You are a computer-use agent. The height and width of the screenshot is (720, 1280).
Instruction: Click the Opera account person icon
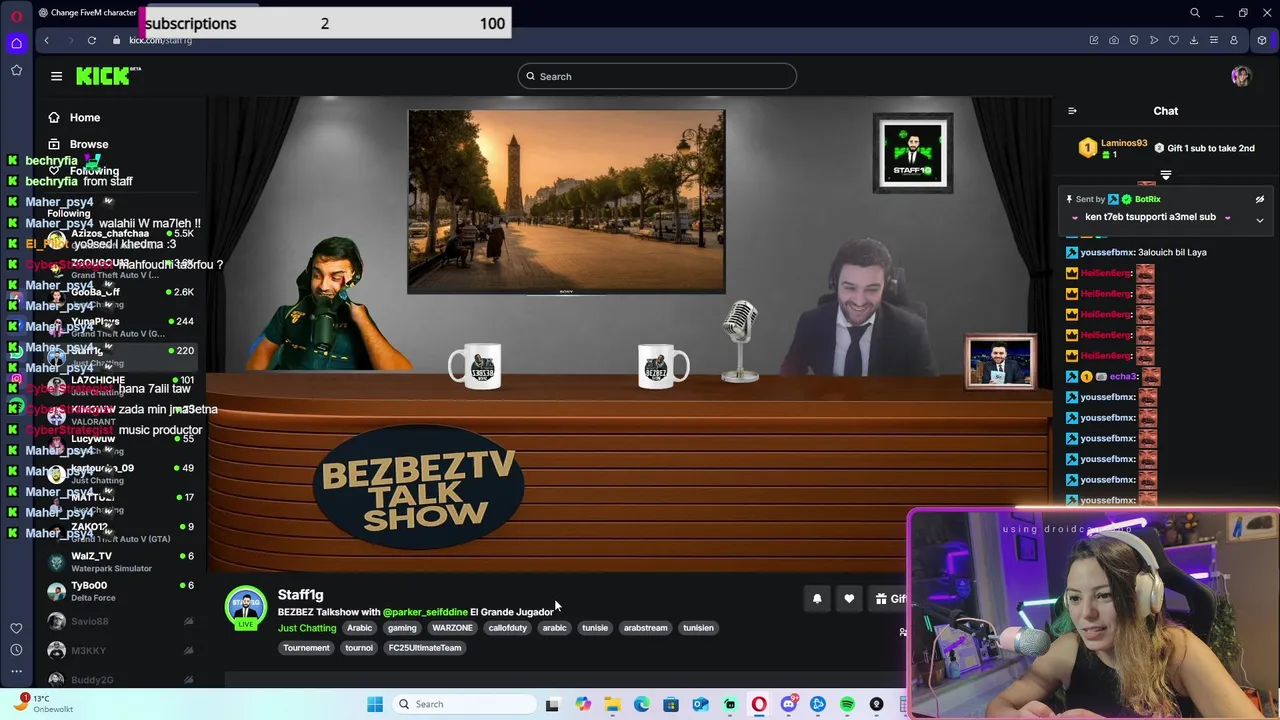[1233, 40]
